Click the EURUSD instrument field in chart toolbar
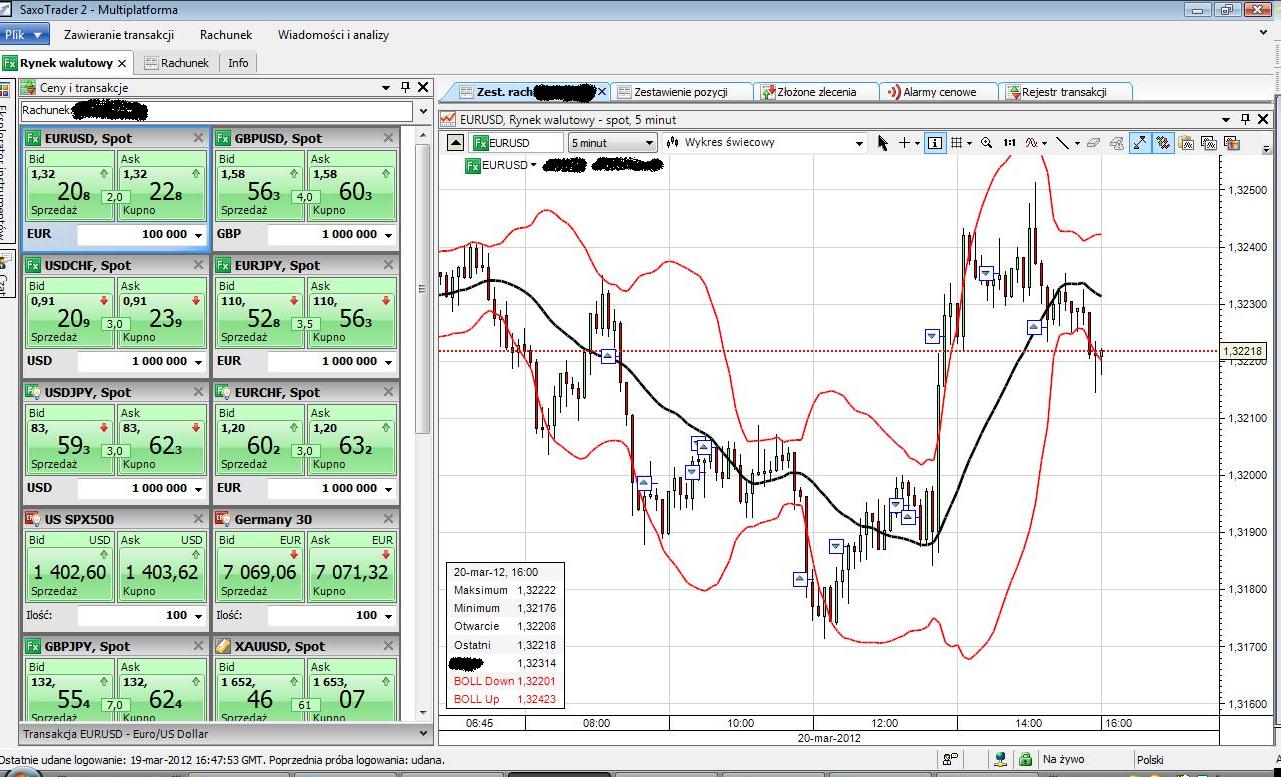 point(516,143)
